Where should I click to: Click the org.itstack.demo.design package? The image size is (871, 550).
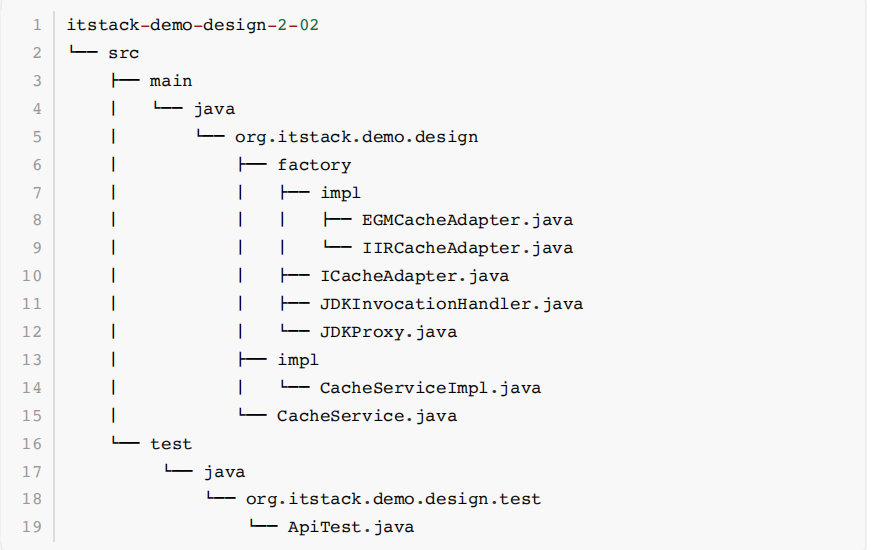tap(356, 137)
